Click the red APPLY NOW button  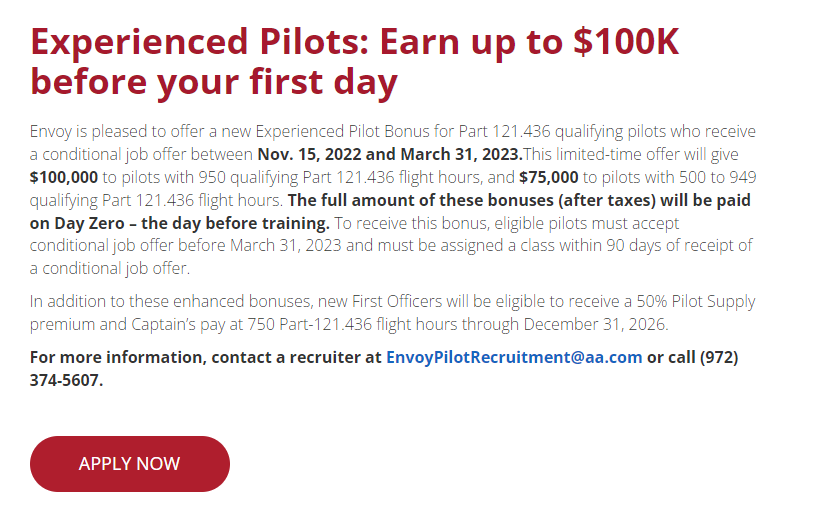point(129,464)
